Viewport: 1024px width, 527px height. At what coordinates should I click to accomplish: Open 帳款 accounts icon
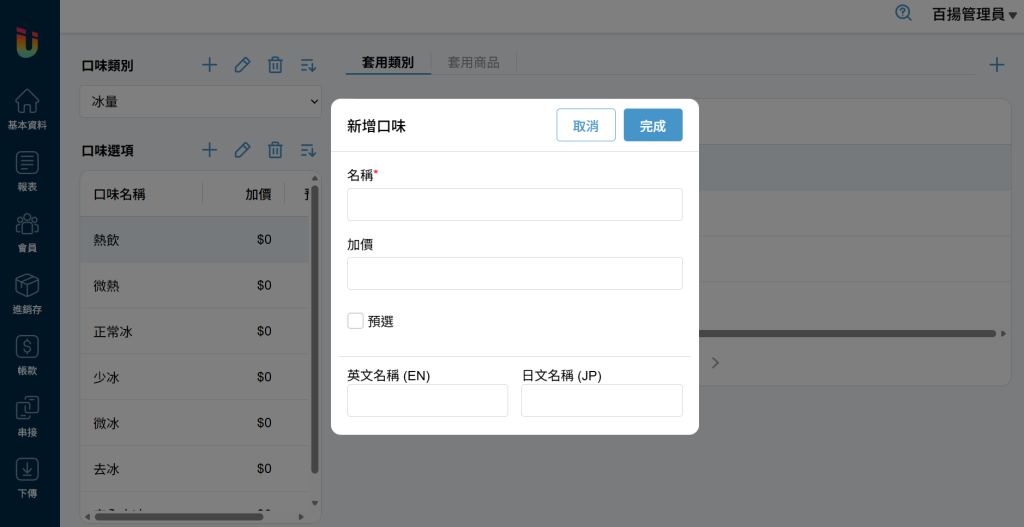coord(28,354)
